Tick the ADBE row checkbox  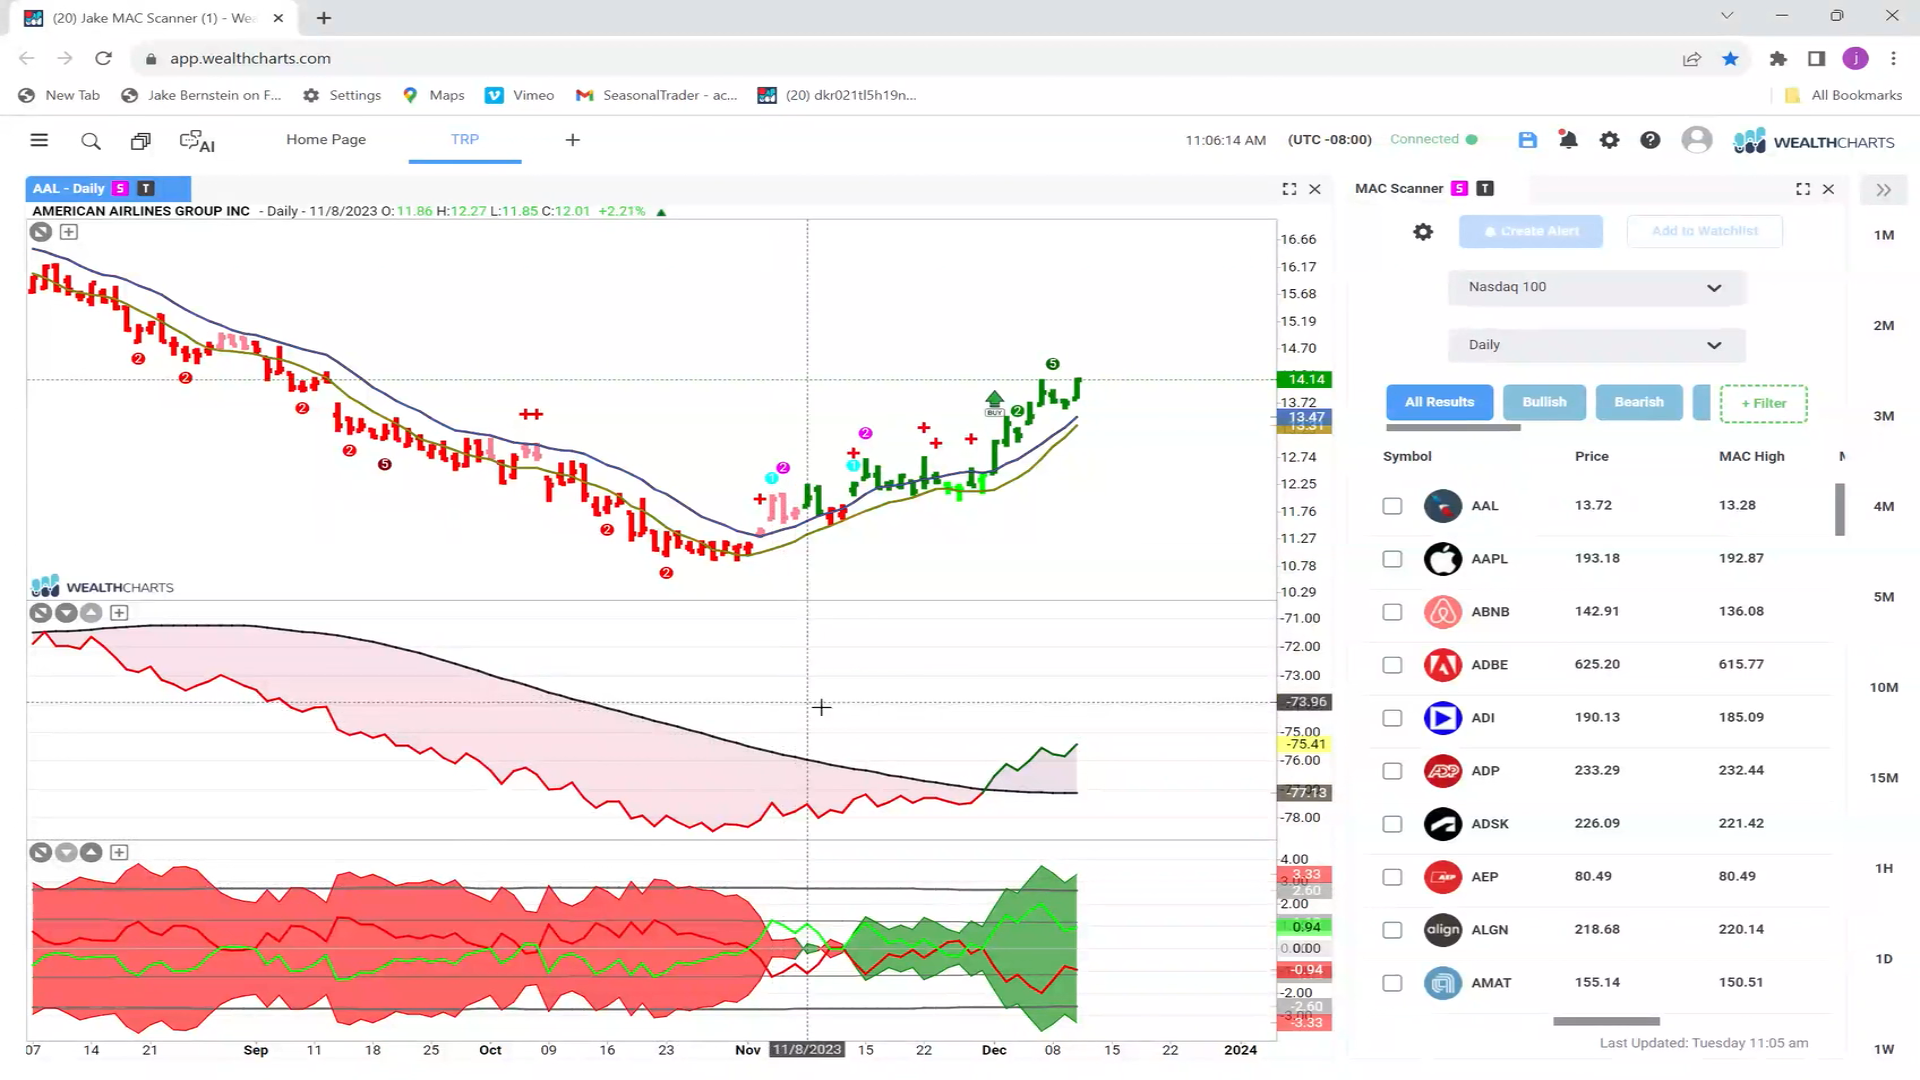pyautogui.click(x=1392, y=665)
